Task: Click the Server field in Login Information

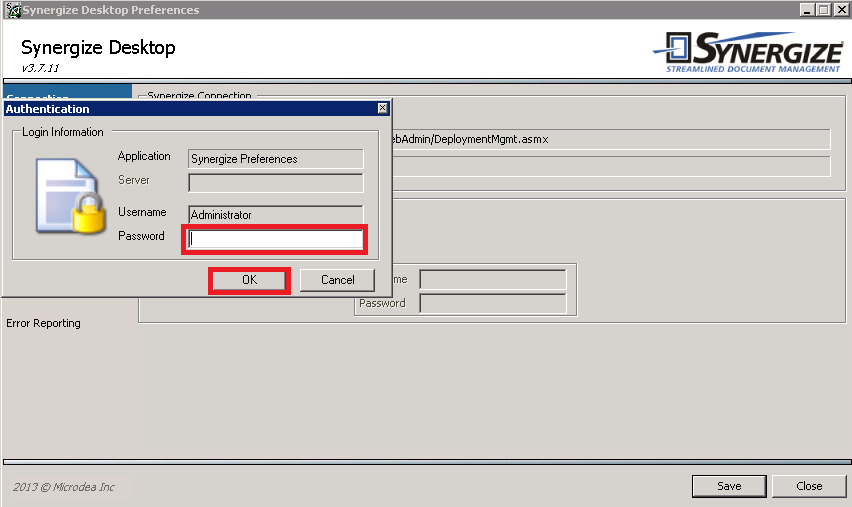Action: [275, 183]
